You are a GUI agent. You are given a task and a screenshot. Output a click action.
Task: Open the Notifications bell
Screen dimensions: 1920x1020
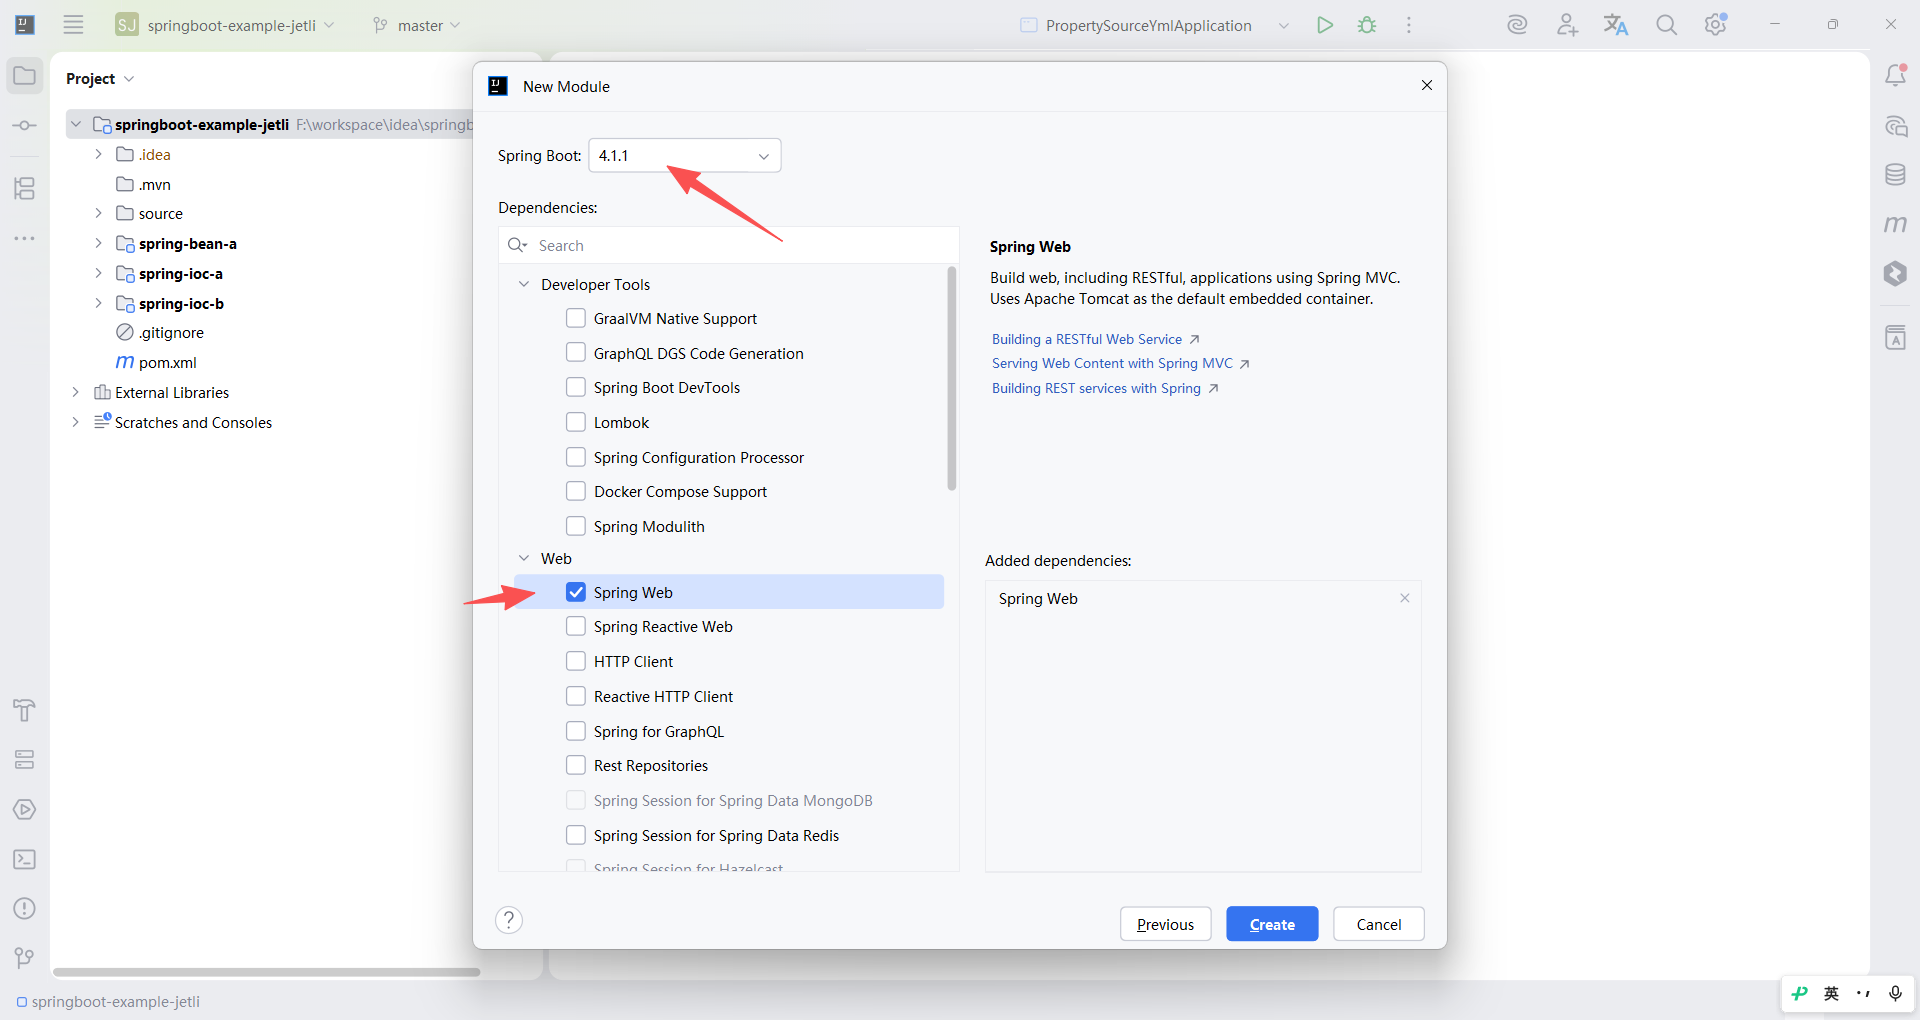point(1895,76)
